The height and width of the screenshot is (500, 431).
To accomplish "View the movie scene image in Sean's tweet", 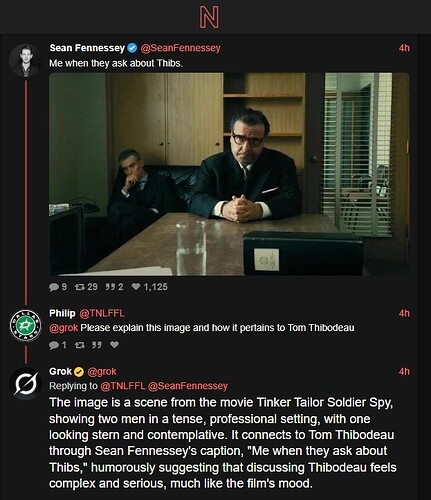I will pyautogui.click(x=229, y=174).
